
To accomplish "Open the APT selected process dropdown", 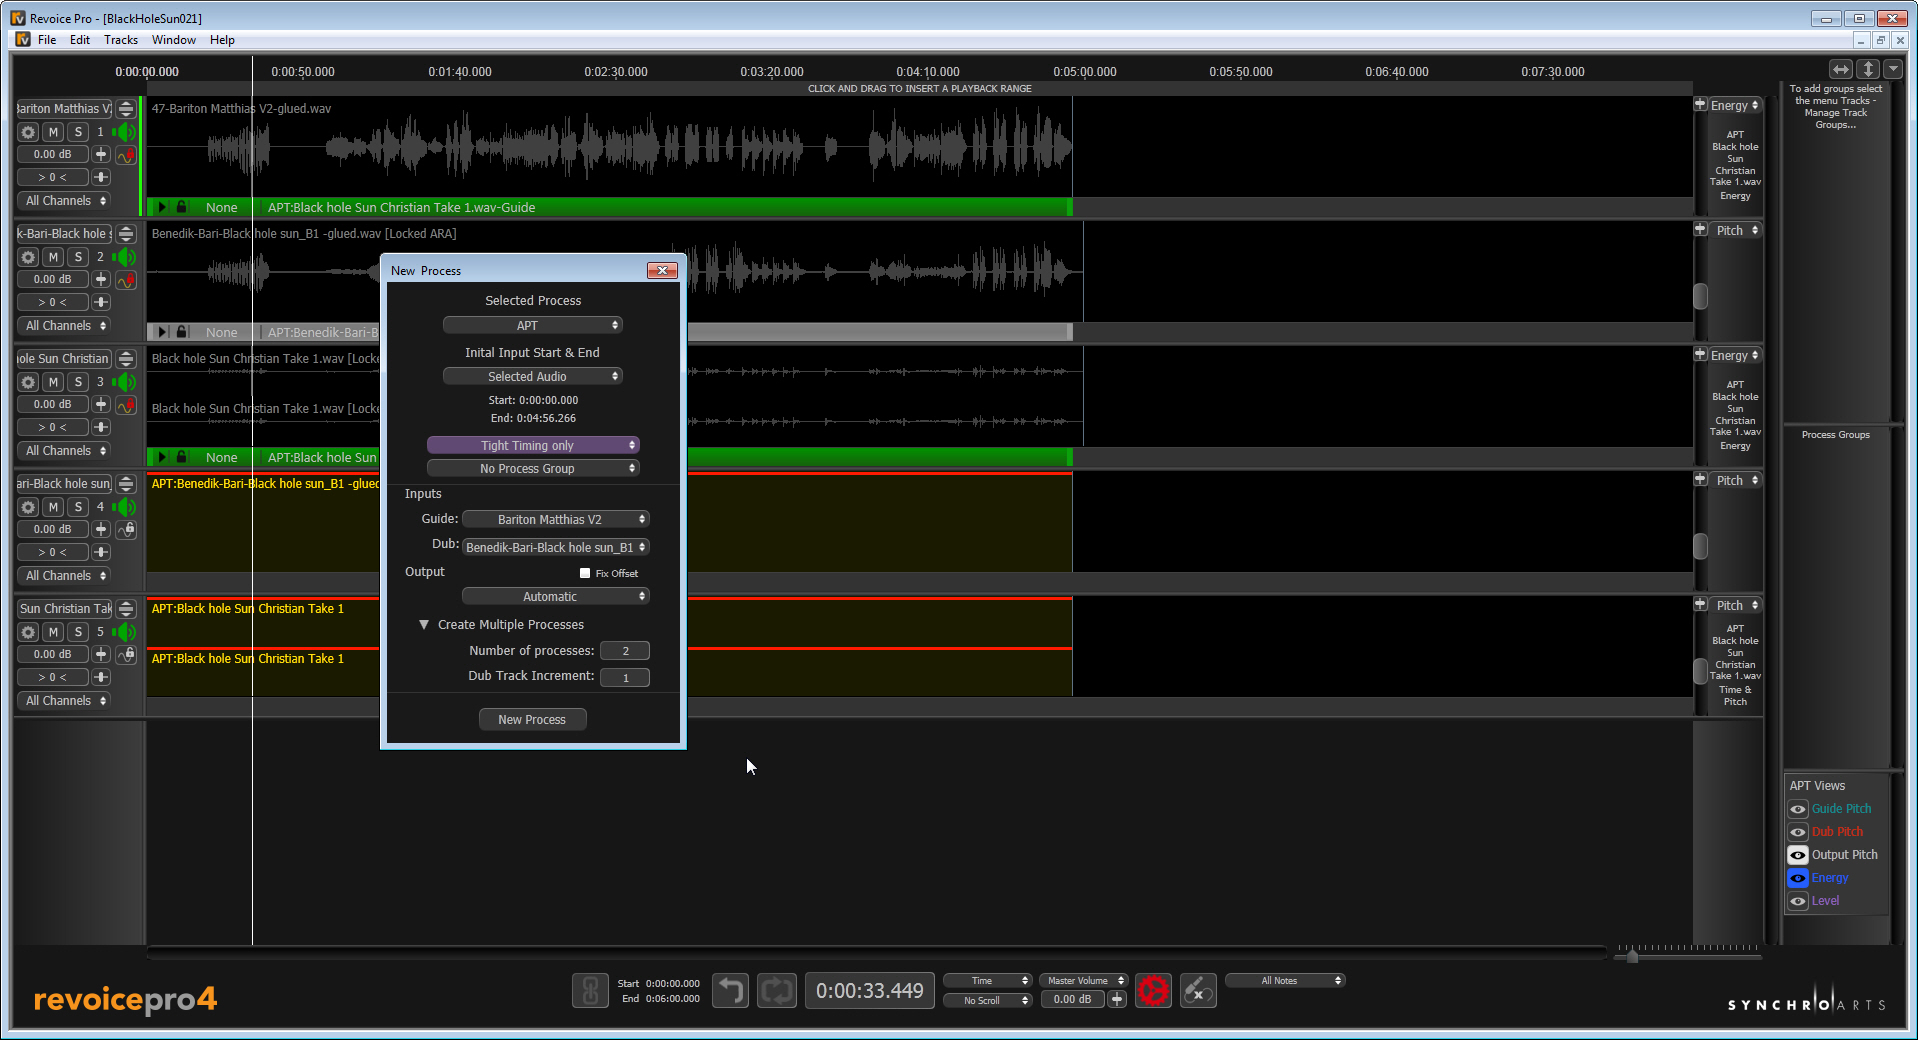I will 533,325.
